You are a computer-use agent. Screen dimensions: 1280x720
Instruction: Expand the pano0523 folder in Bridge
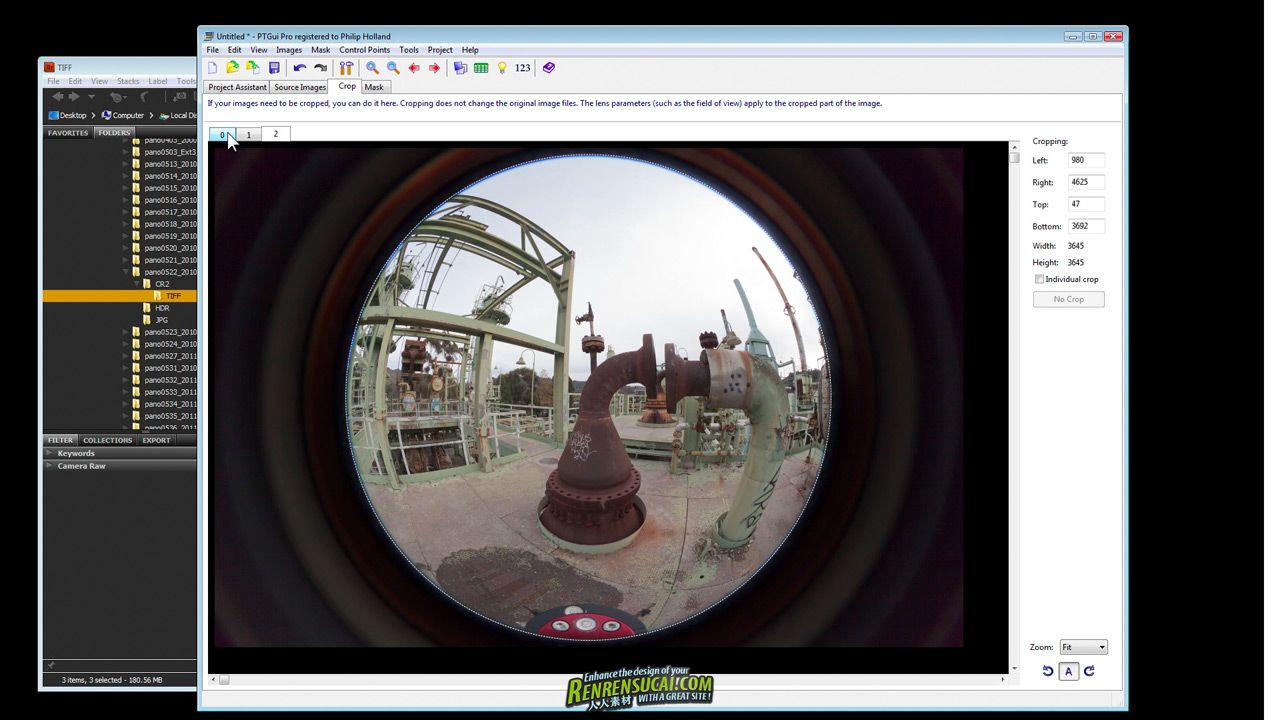126,332
